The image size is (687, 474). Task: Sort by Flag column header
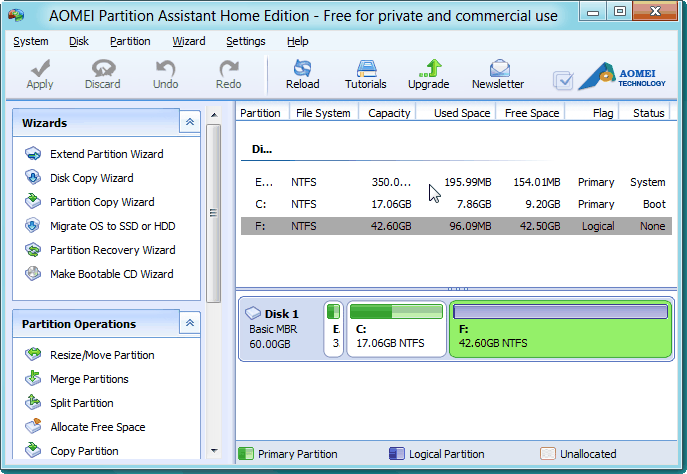[592, 113]
